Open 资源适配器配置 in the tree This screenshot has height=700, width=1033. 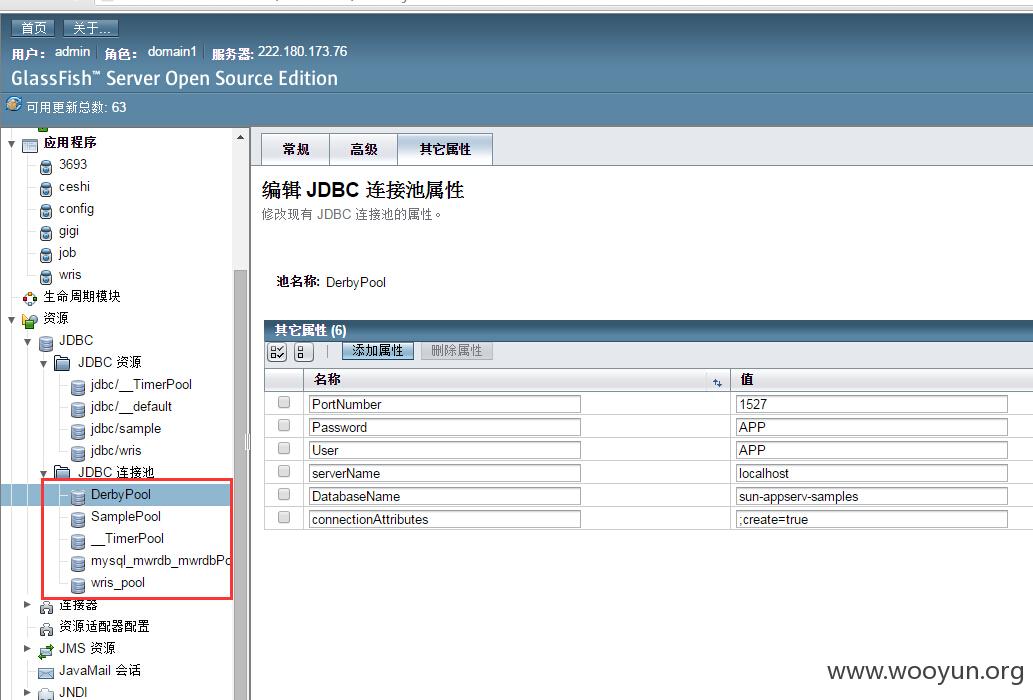click(x=104, y=626)
